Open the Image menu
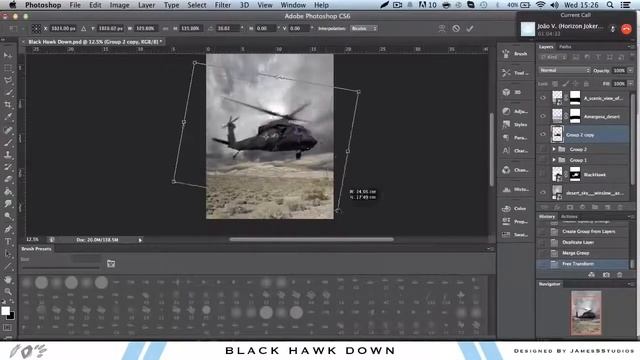This screenshot has width=640, height=360. tap(119, 5)
